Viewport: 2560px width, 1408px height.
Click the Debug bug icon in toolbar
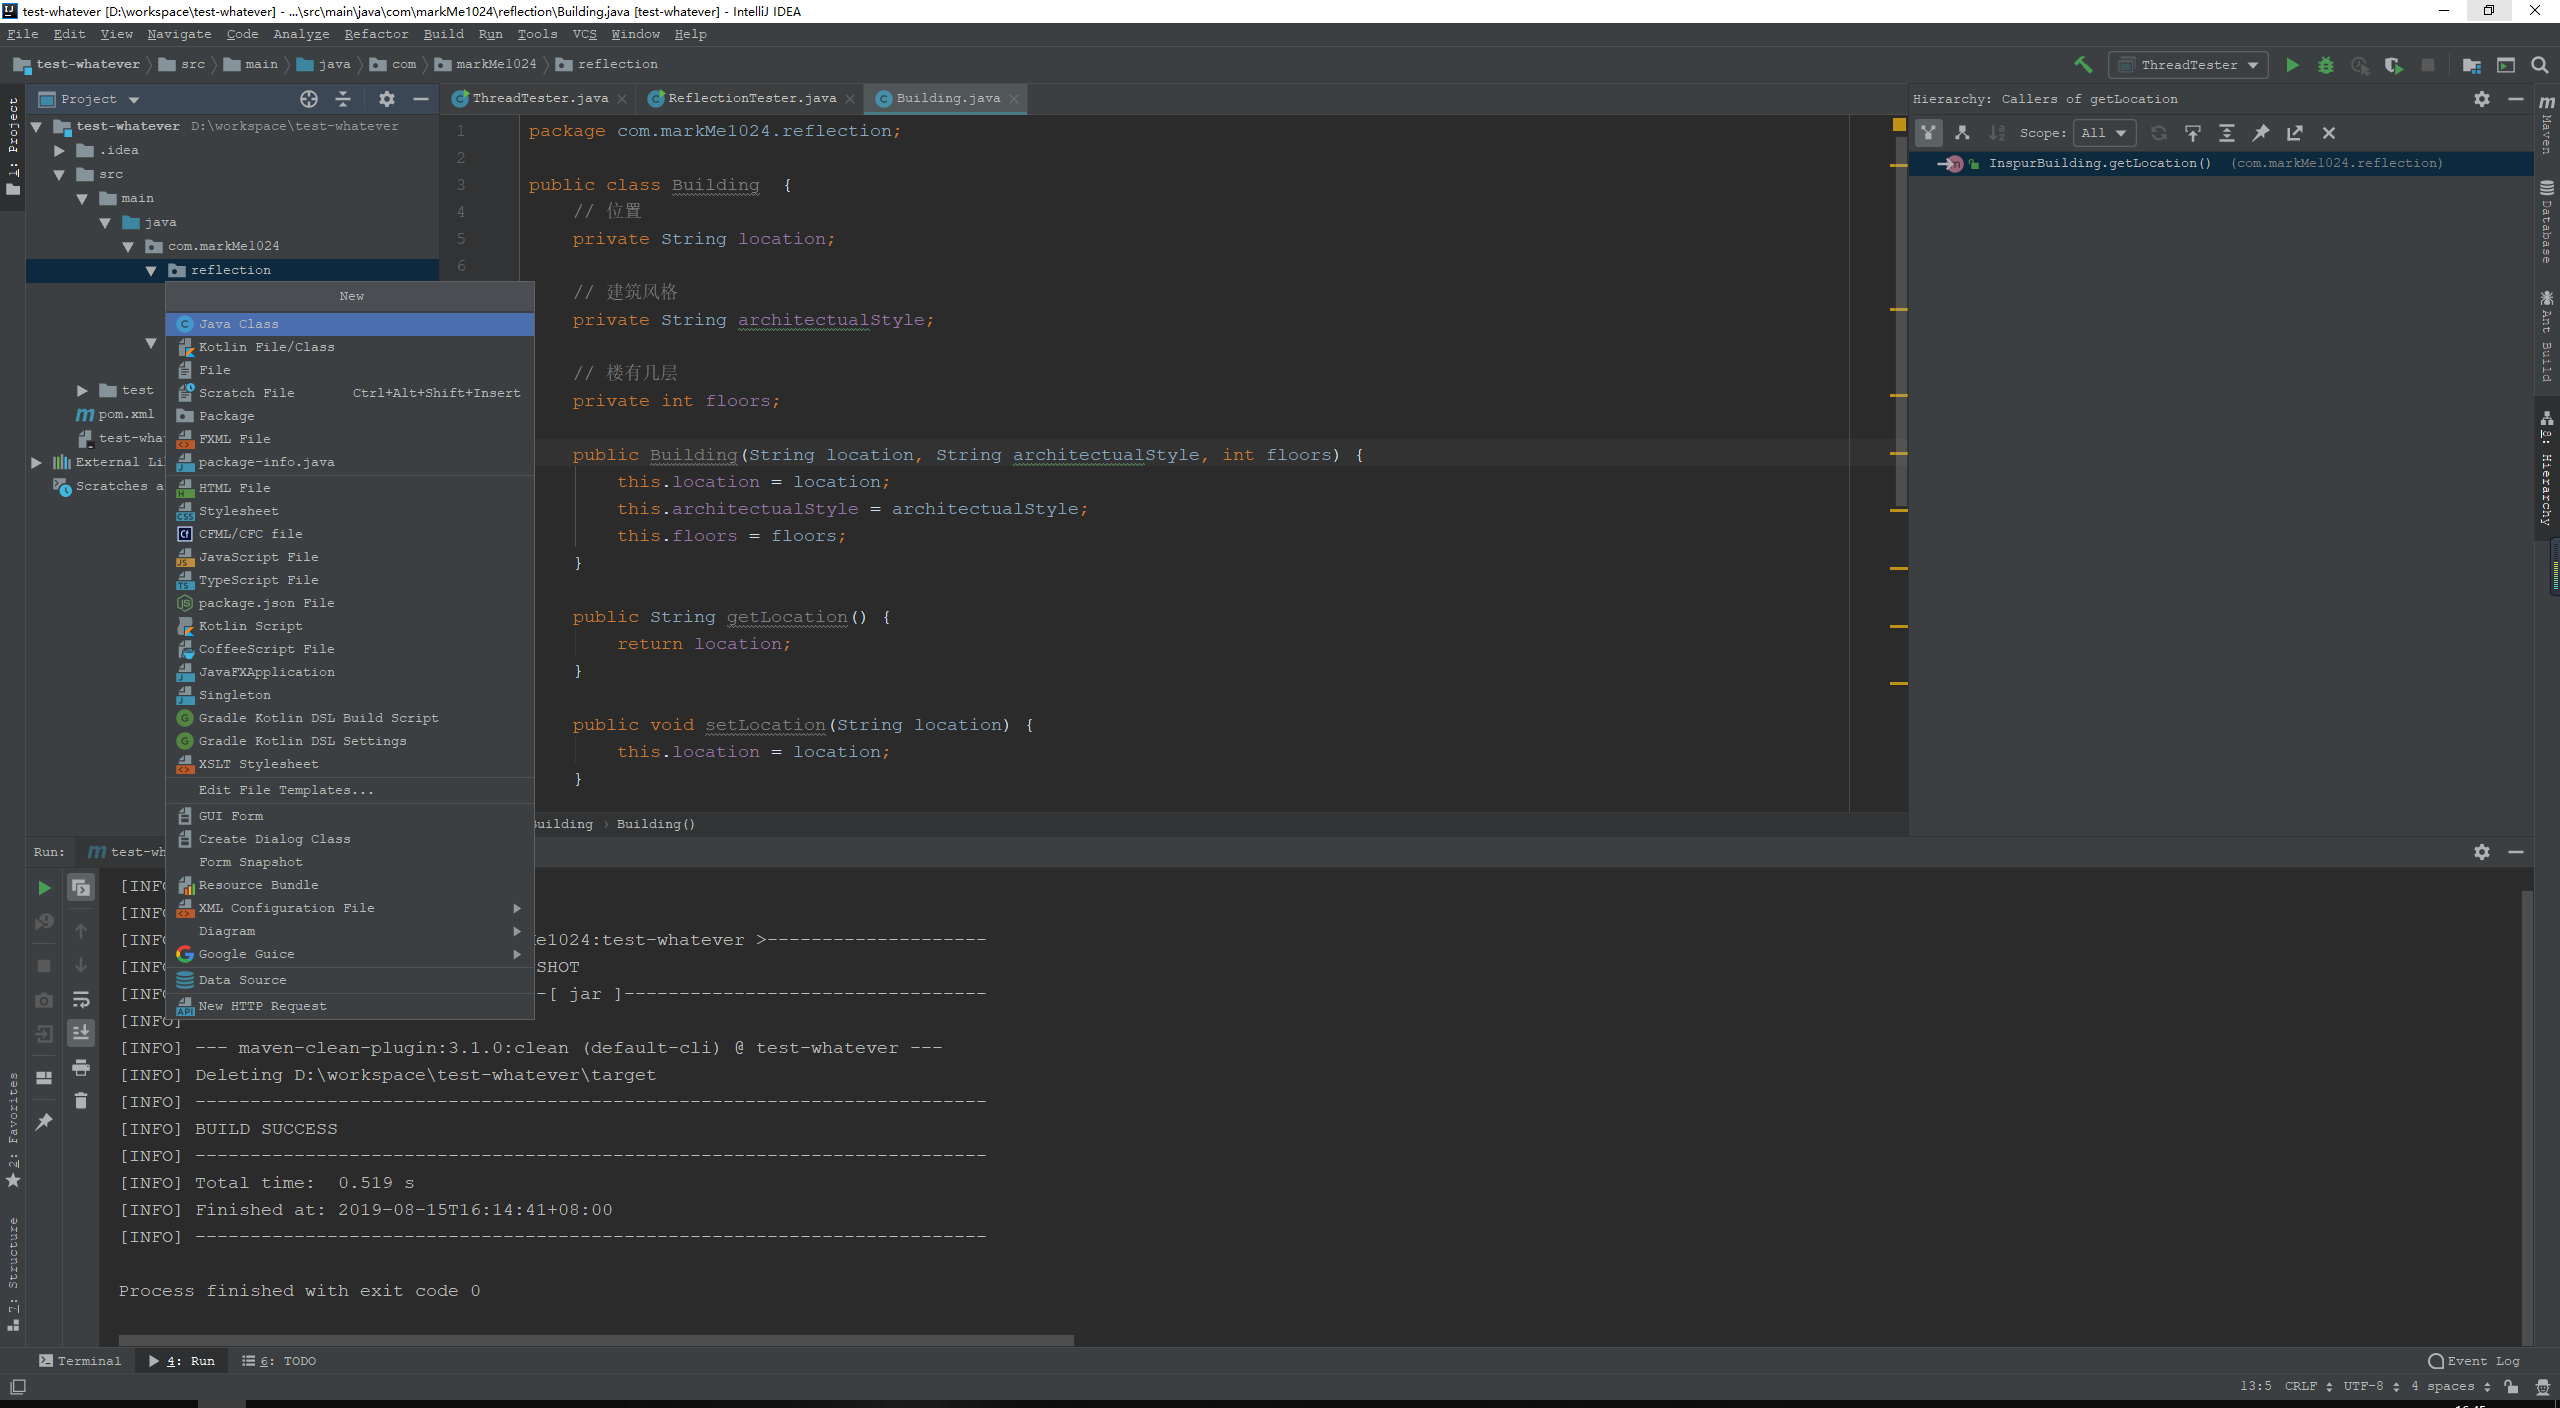2326,65
